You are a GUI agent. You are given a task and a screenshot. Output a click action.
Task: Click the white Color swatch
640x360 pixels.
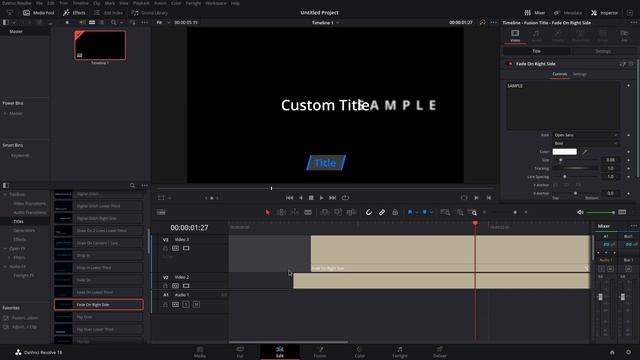[564, 152]
